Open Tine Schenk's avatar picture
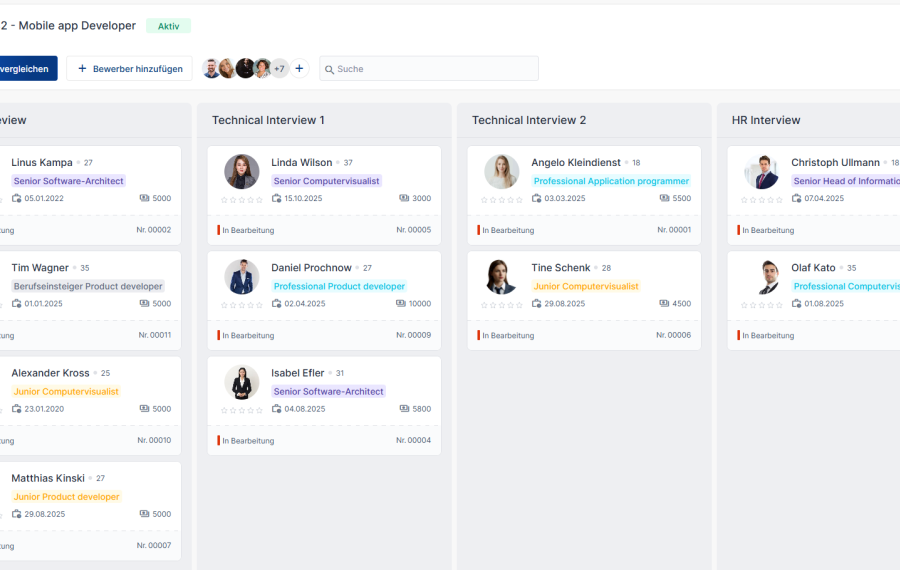Screen dimensions: 900x570 [x=502, y=277]
